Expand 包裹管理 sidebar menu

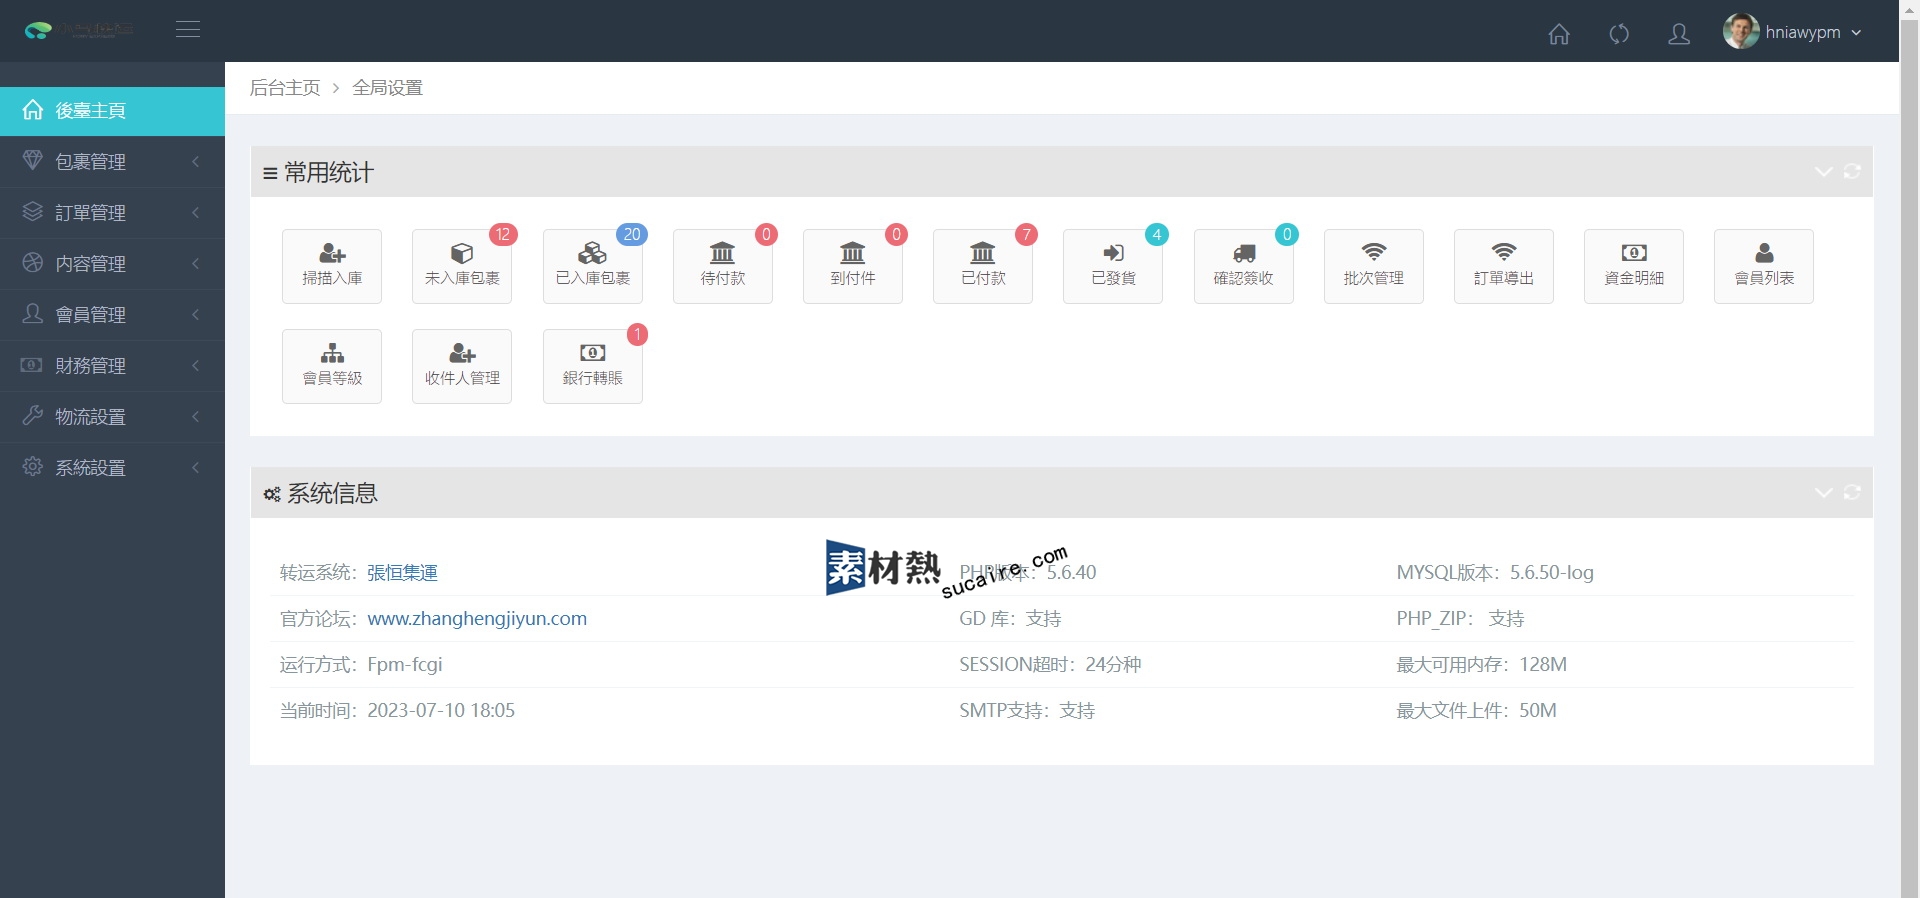(112, 162)
